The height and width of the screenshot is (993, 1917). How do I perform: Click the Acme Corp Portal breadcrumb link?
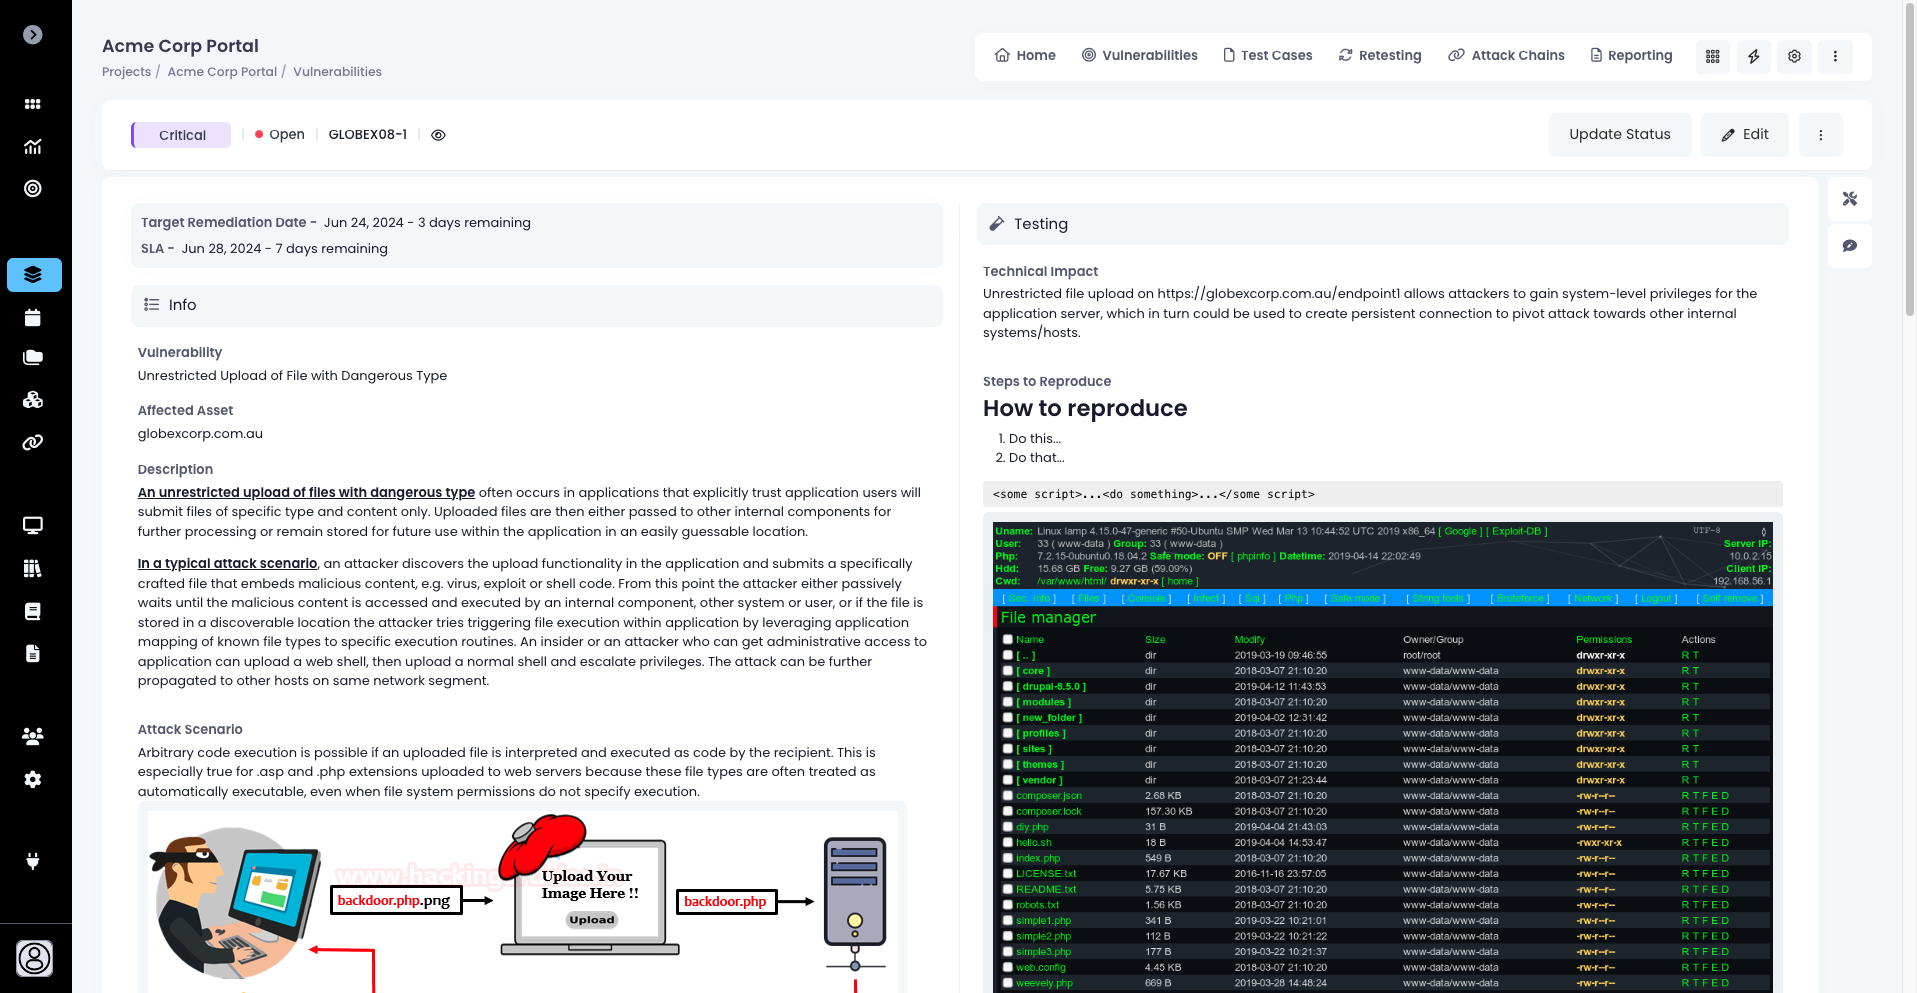[x=222, y=72]
